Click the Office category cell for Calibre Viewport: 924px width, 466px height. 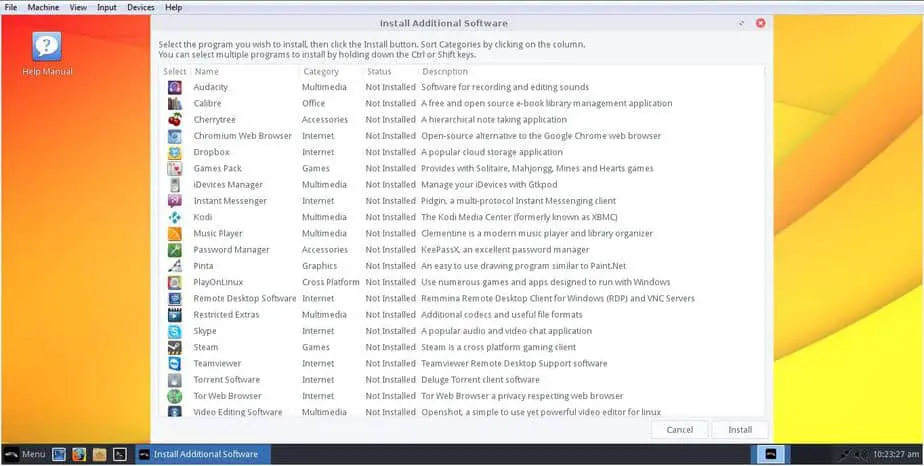[x=314, y=104]
